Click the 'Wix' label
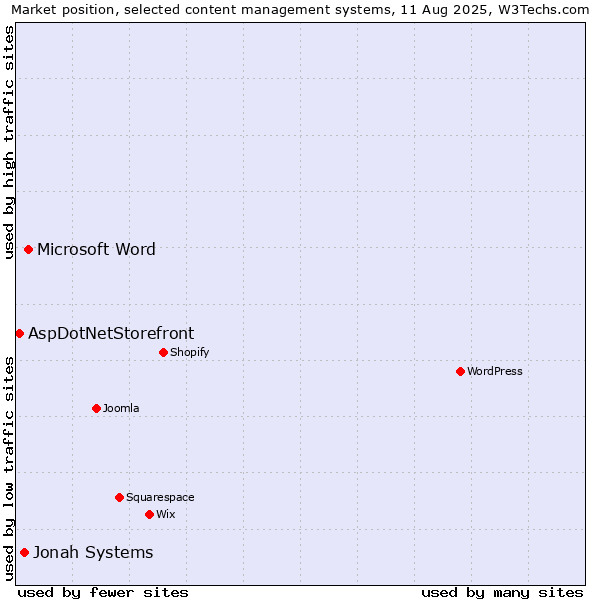This screenshot has width=600, height=600. 166,514
